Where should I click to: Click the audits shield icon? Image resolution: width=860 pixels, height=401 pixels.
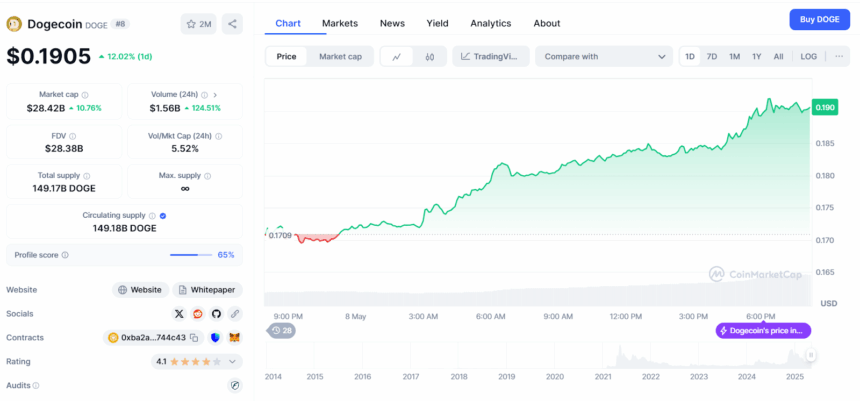tap(234, 385)
